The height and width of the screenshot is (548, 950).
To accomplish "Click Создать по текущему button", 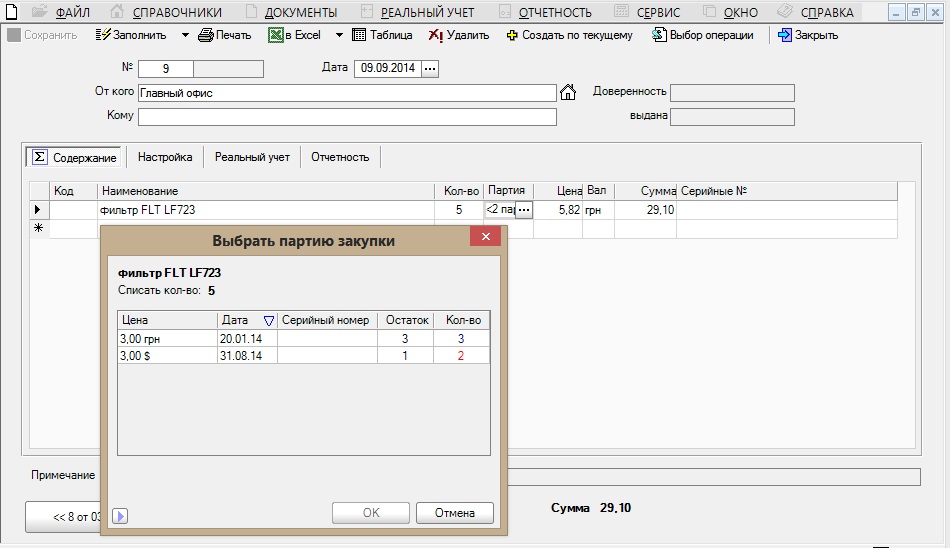I will click(x=570, y=35).
